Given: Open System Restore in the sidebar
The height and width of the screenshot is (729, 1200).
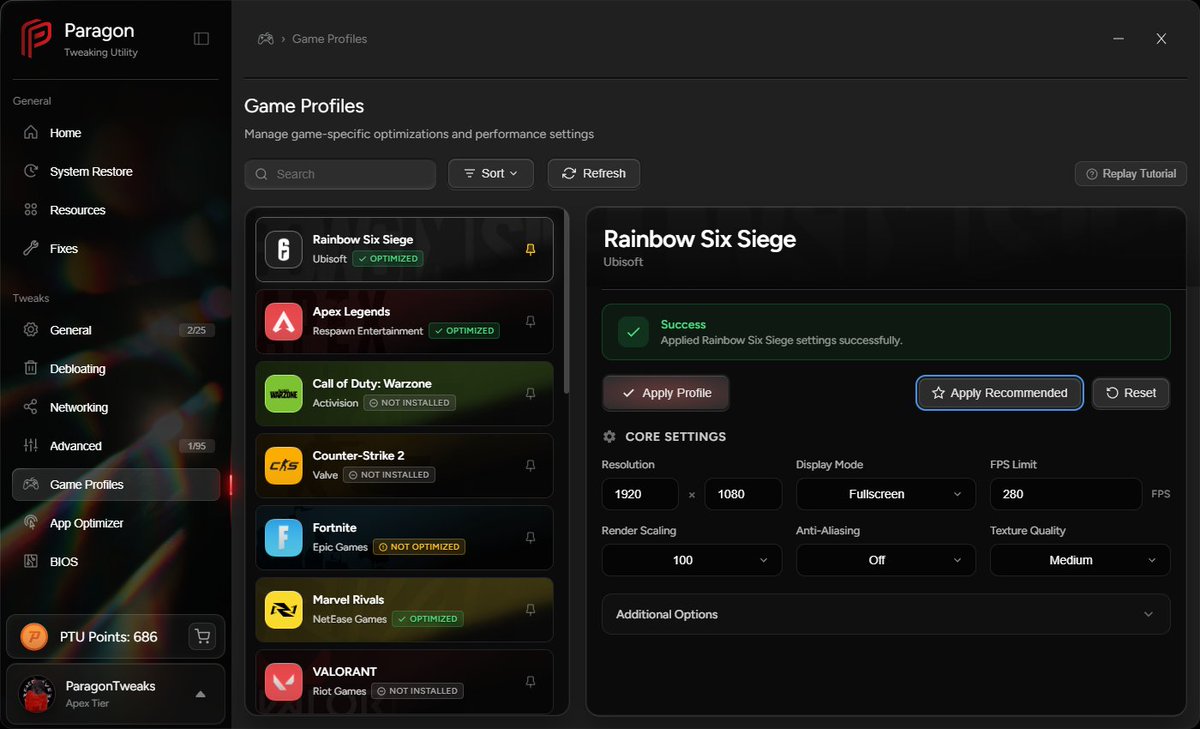Looking at the screenshot, I should click(x=116, y=171).
